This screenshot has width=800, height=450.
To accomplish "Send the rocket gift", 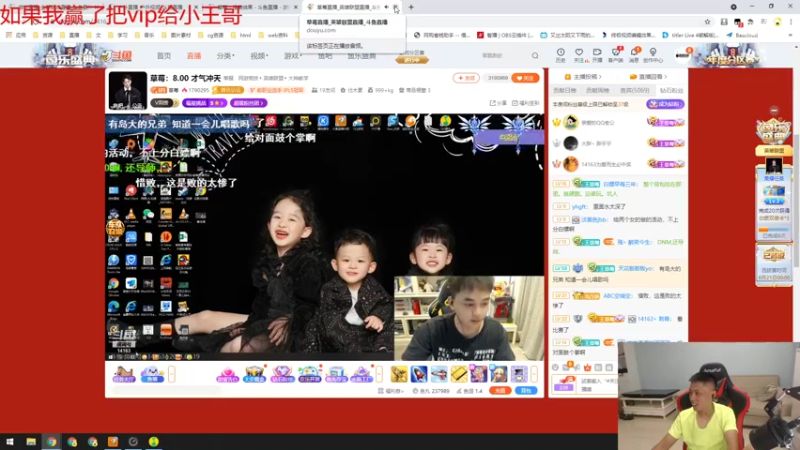I will pyautogui.click(x=419, y=374).
